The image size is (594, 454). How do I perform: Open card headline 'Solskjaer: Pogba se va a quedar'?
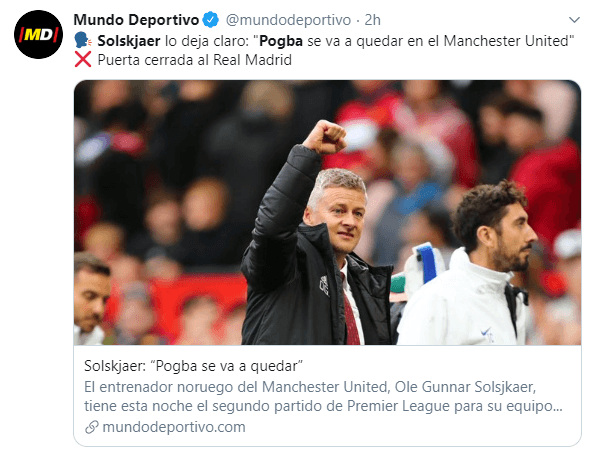point(193,366)
